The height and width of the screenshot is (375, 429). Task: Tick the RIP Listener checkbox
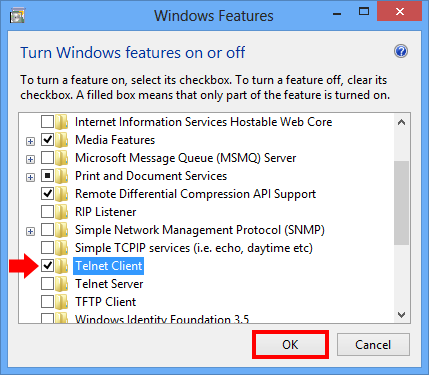pos(47,212)
